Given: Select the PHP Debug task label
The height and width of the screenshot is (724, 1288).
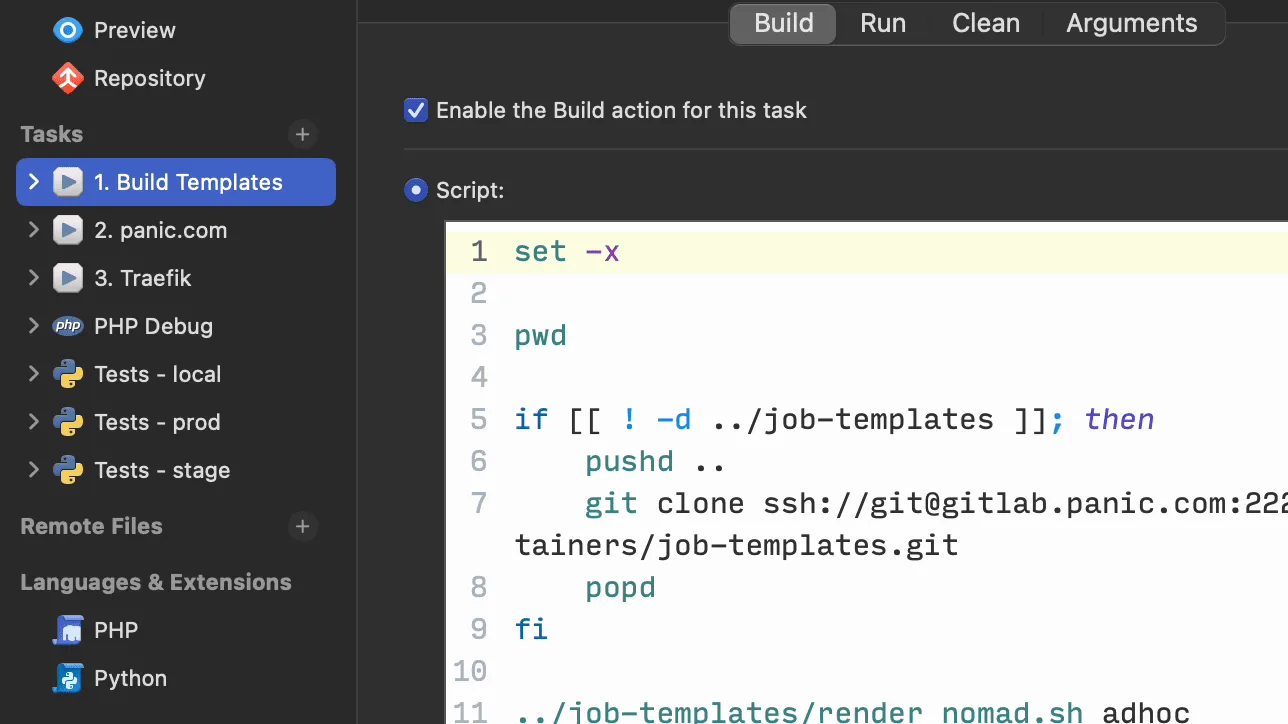Looking at the screenshot, I should (153, 326).
